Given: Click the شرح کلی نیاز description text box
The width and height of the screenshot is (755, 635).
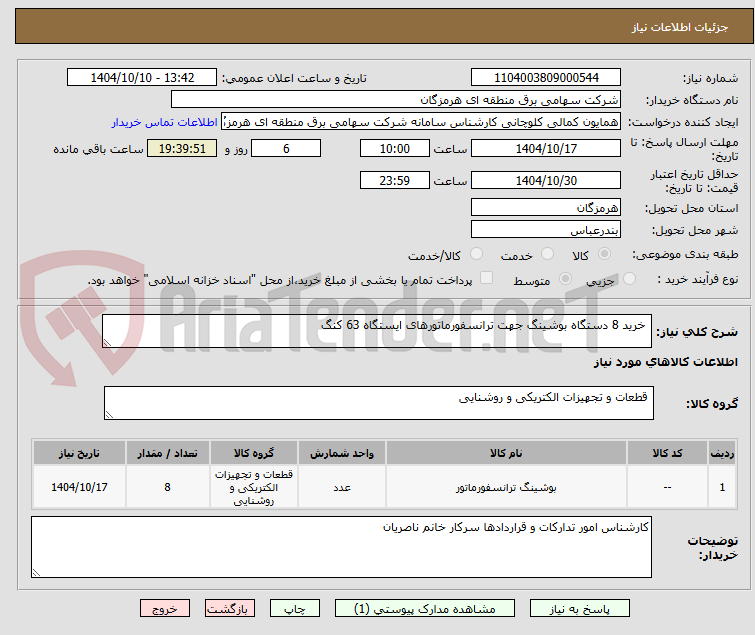Looking at the screenshot, I should 377,331.
